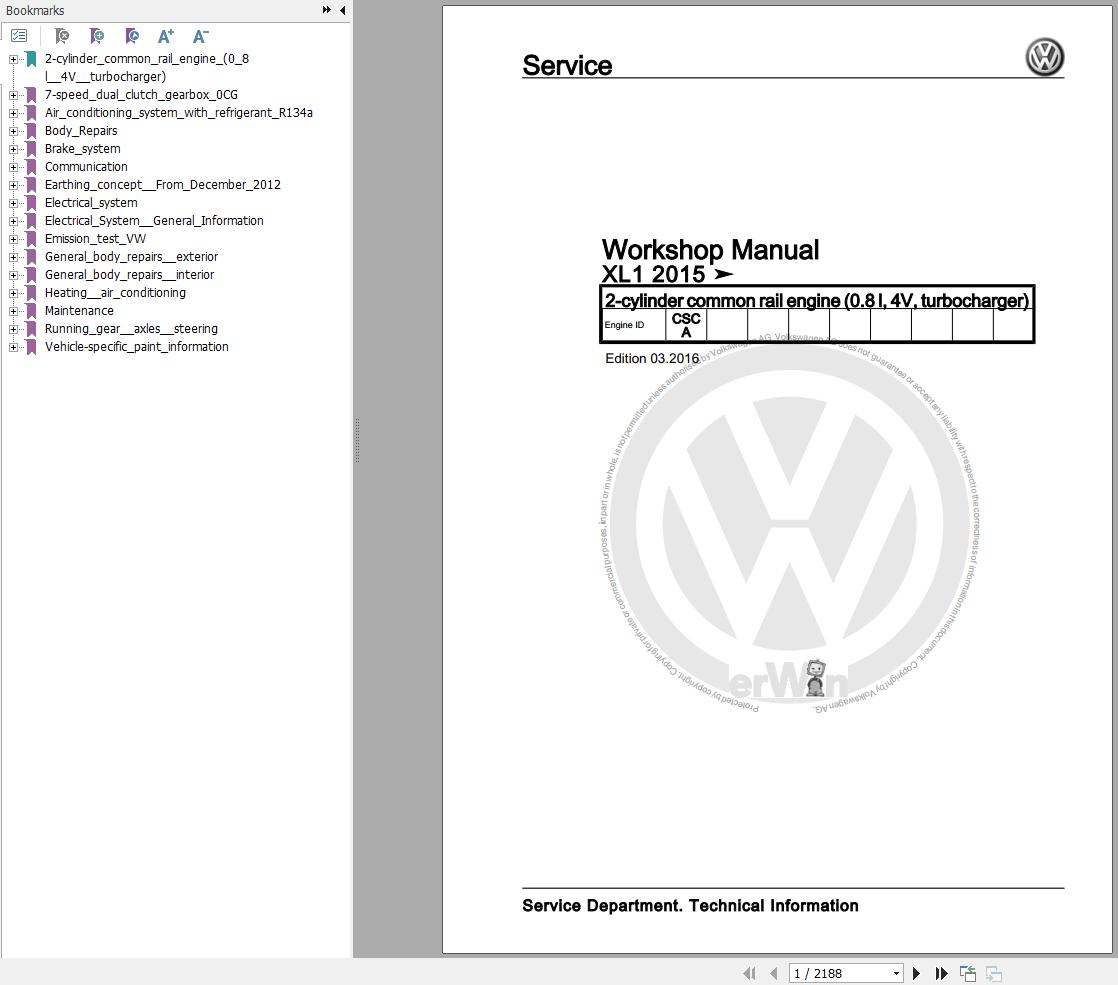Expand the Body_Repairs bookmark node
This screenshot has width=1118, height=985.
coord(14,131)
